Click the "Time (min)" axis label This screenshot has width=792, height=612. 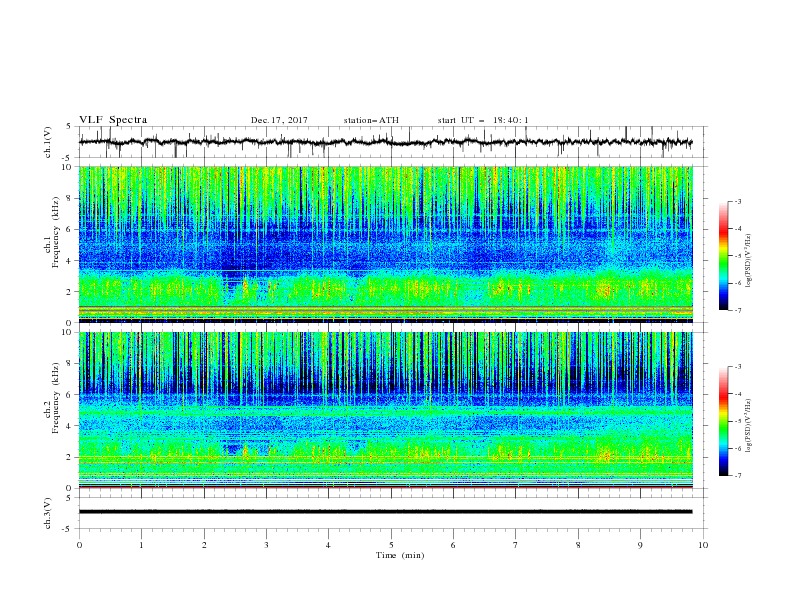click(x=400, y=555)
